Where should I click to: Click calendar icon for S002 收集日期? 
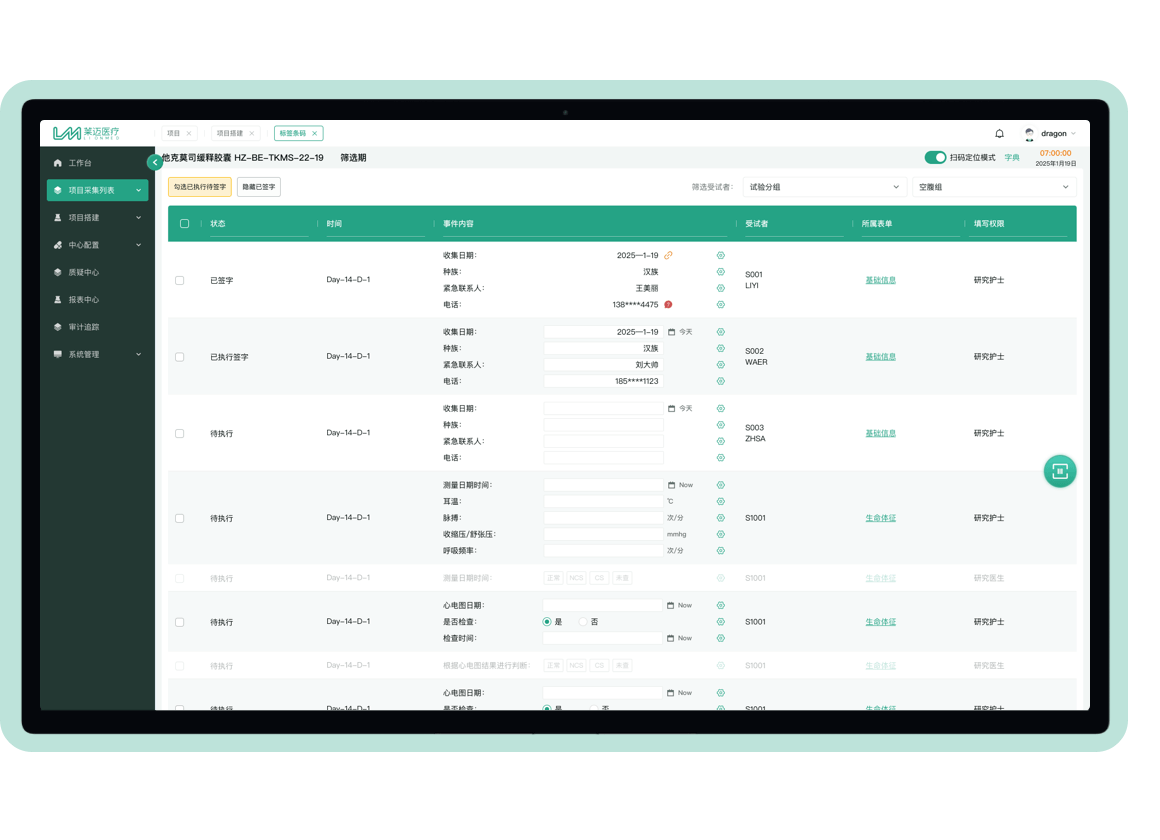671,332
